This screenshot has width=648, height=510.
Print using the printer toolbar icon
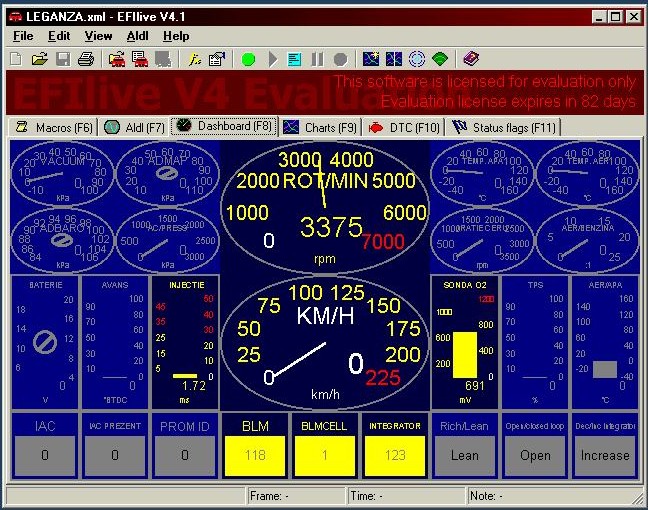[x=86, y=59]
